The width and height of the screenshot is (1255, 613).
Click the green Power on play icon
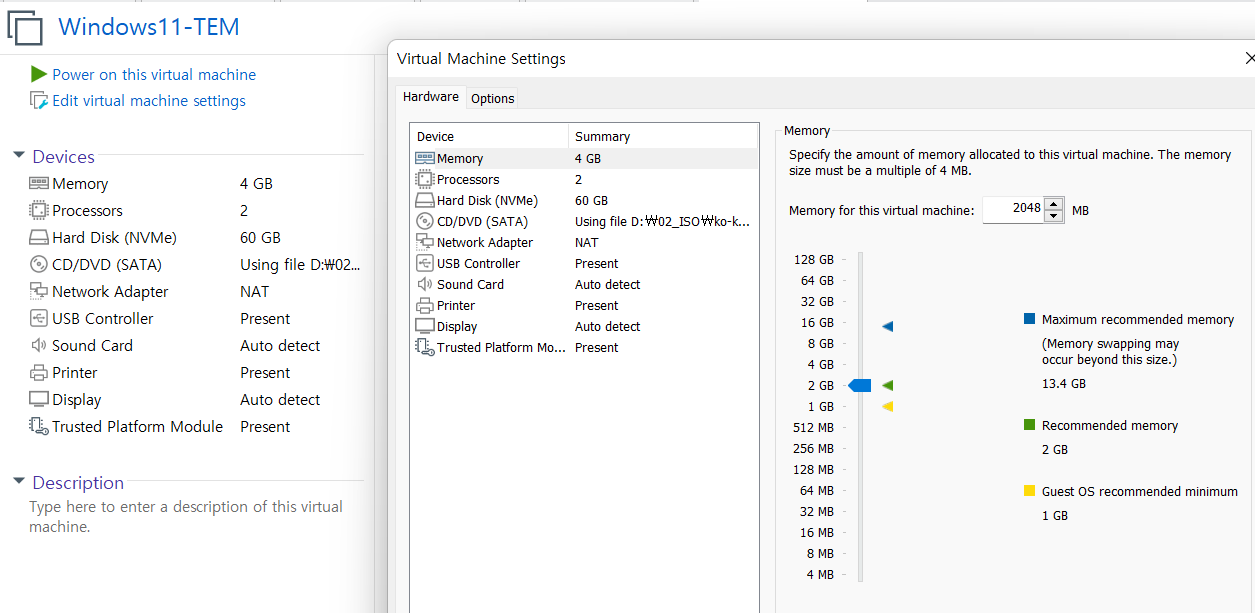pyautogui.click(x=39, y=74)
